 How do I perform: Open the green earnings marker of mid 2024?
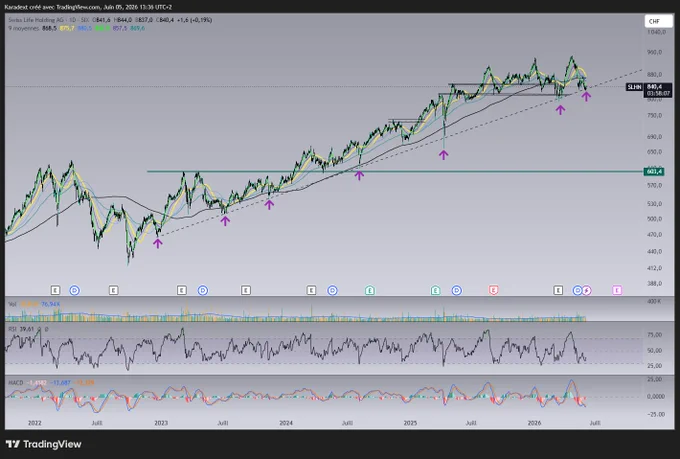(369, 290)
